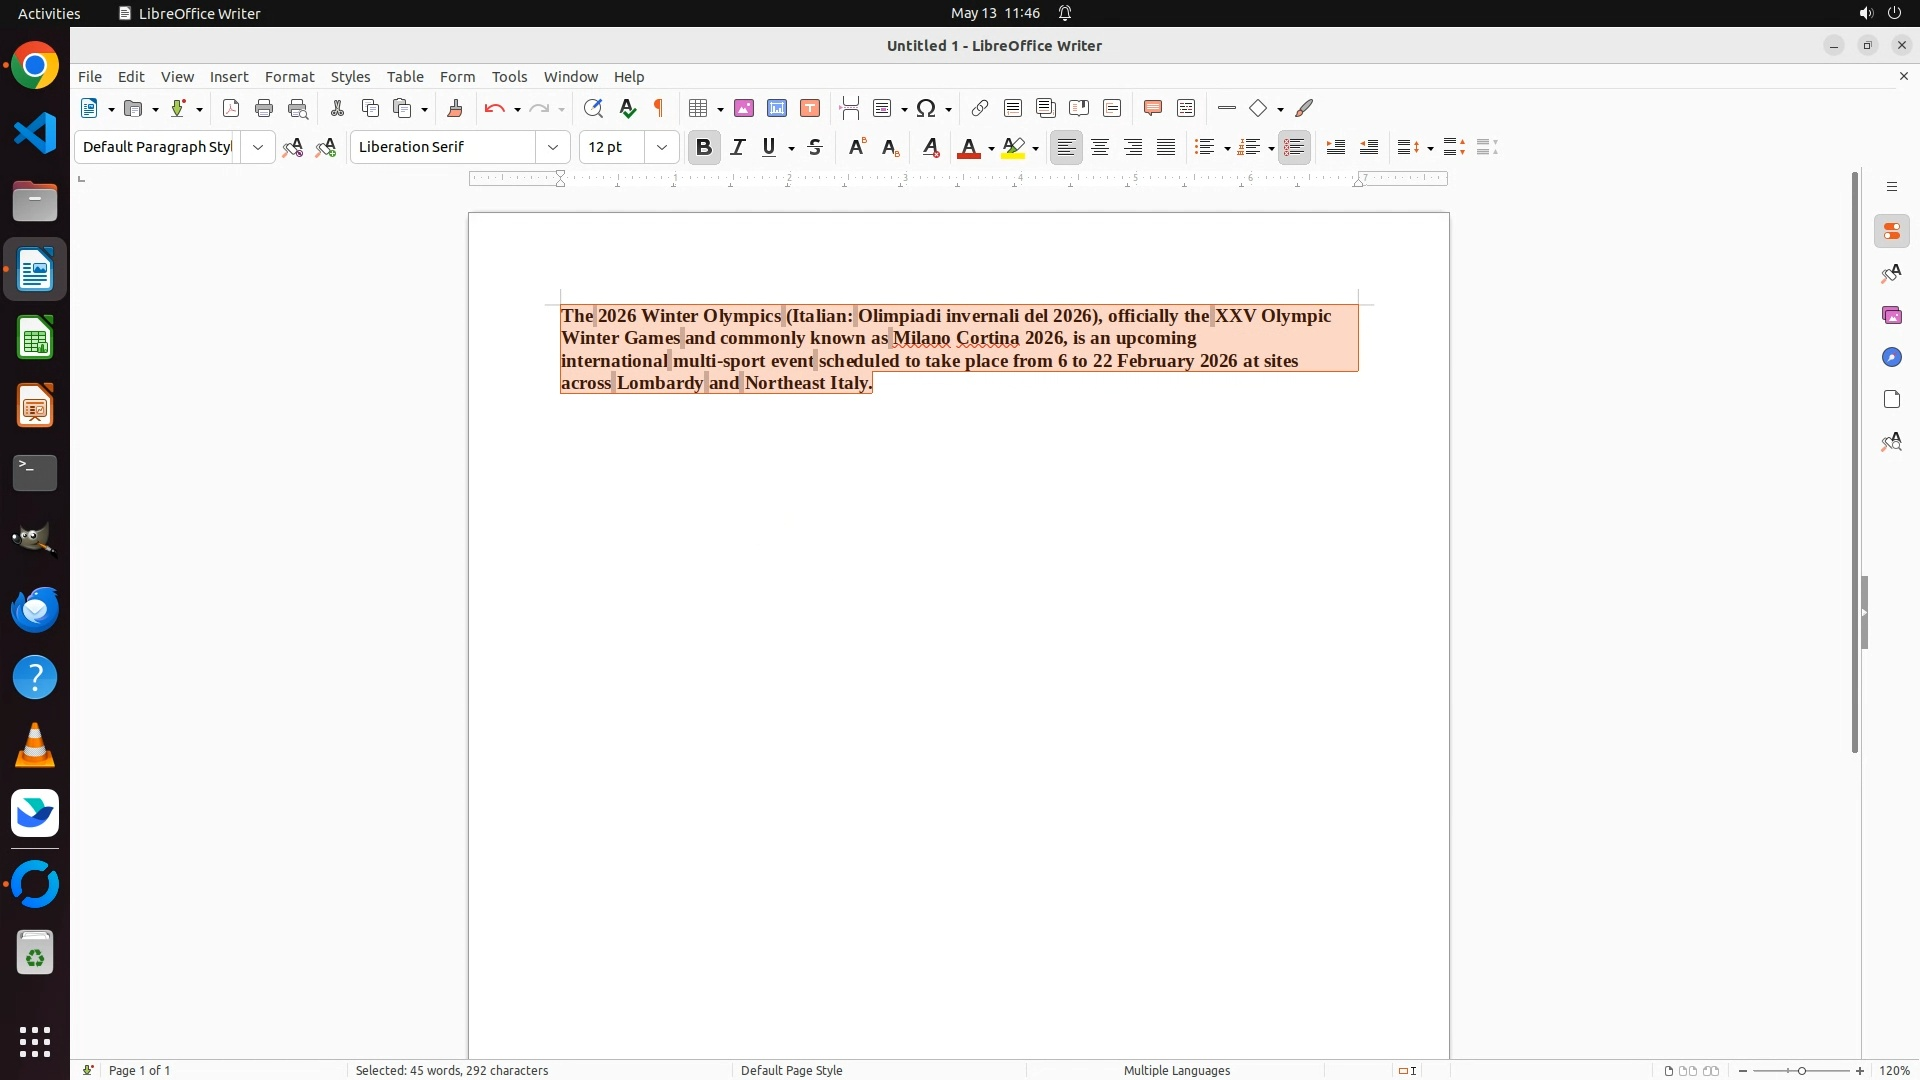Image resolution: width=1920 pixels, height=1080 pixels.
Task: Click the Strikethrough formatting icon
Action: point(815,147)
